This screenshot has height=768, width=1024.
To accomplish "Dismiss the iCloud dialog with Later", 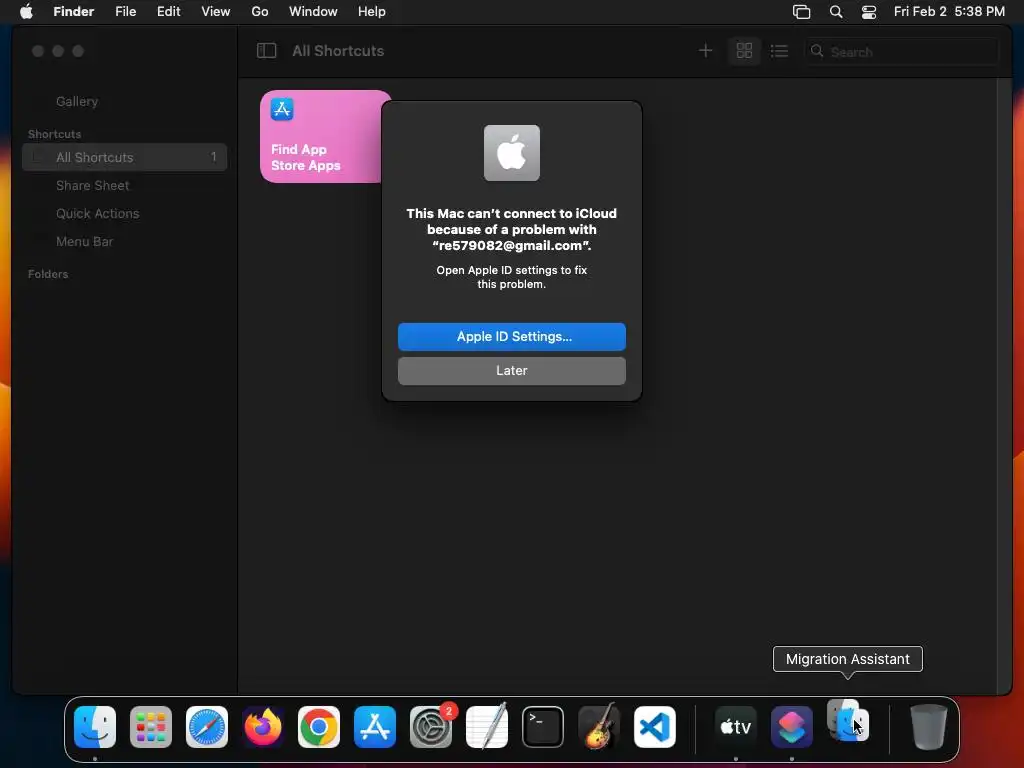I will 511,370.
